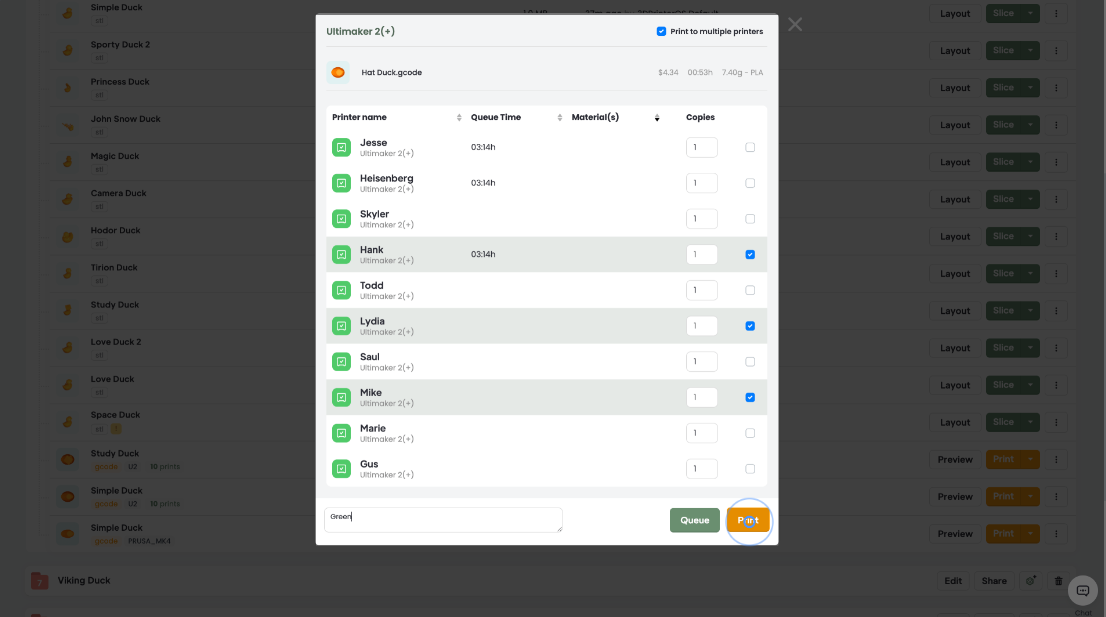Click Layout button for Study Duck stl
Viewport: 1106px width, 617px height.
955,311
